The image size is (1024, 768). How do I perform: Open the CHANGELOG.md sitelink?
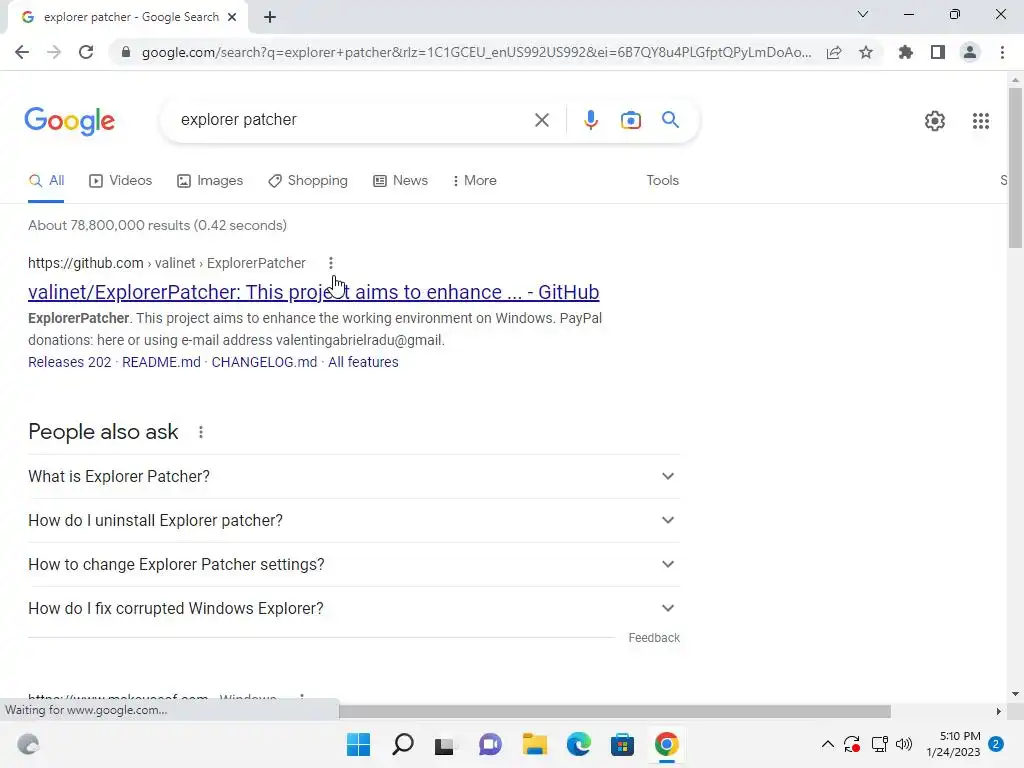click(x=264, y=362)
